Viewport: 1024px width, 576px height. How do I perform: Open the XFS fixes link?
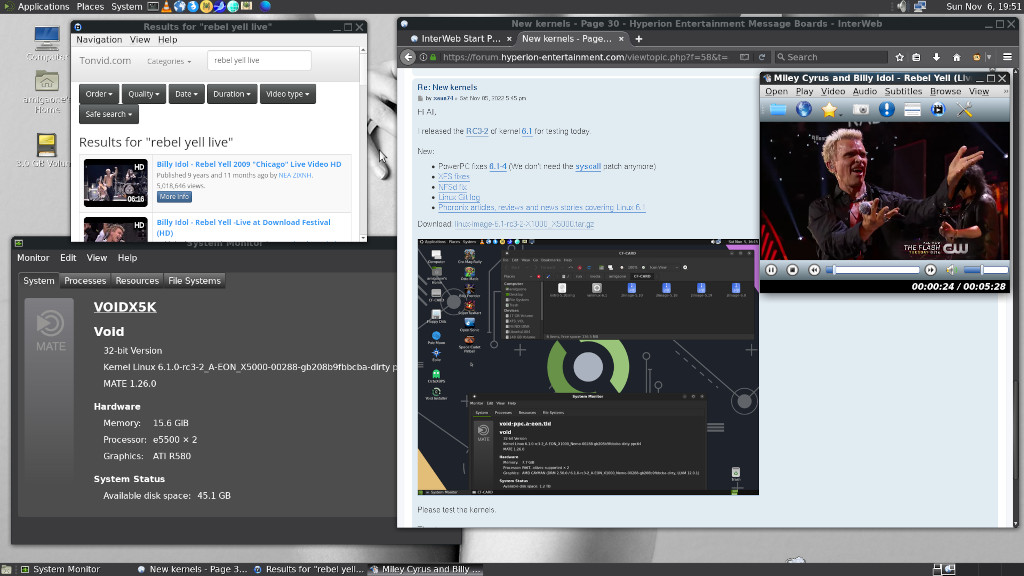point(453,176)
